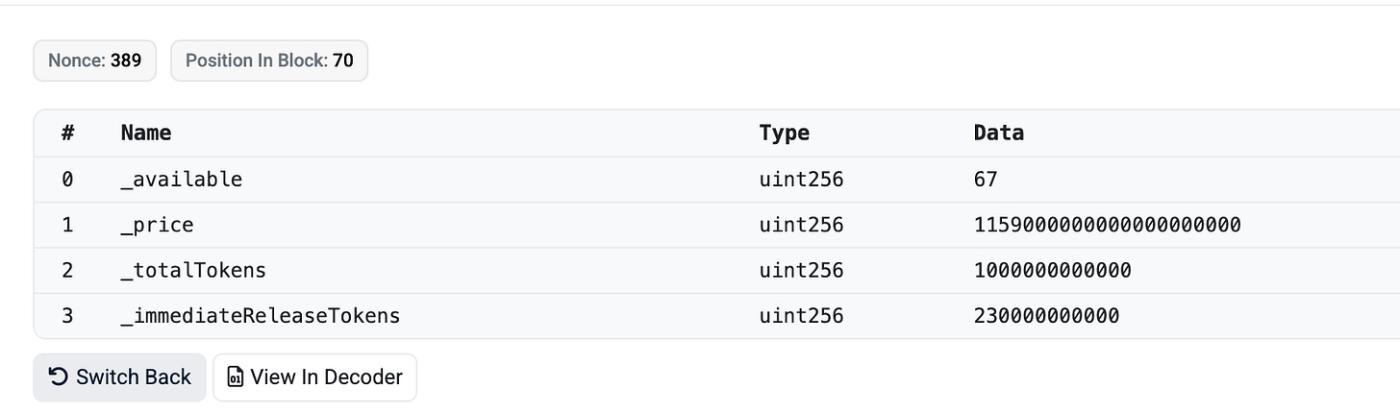Click the # column header

pyautogui.click(x=67, y=133)
